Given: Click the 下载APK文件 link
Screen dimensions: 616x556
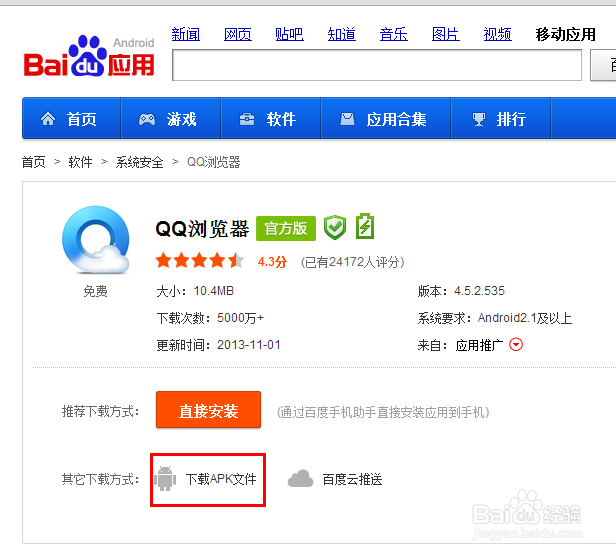Looking at the screenshot, I should [221, 479].
